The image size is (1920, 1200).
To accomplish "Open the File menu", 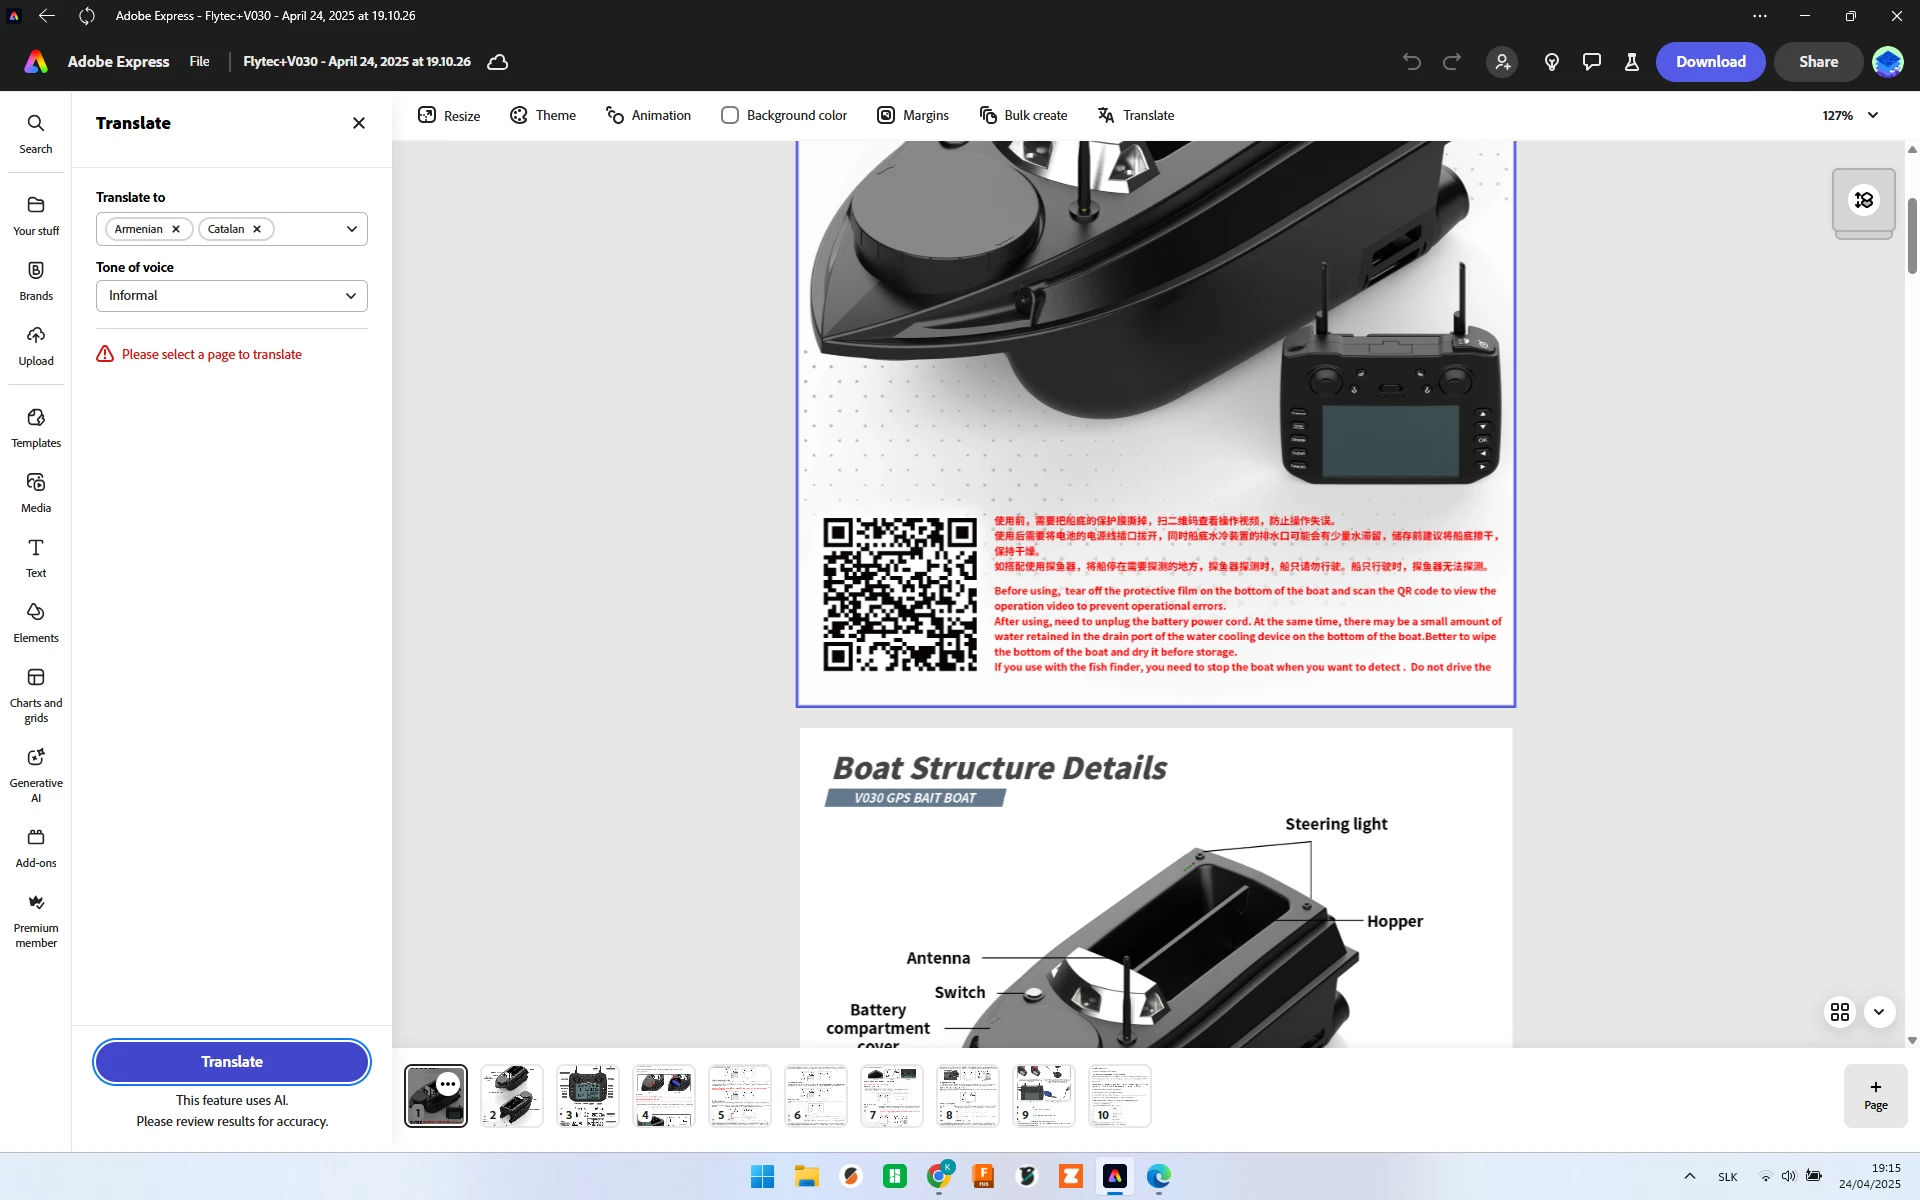I will (x=199, y=62).
